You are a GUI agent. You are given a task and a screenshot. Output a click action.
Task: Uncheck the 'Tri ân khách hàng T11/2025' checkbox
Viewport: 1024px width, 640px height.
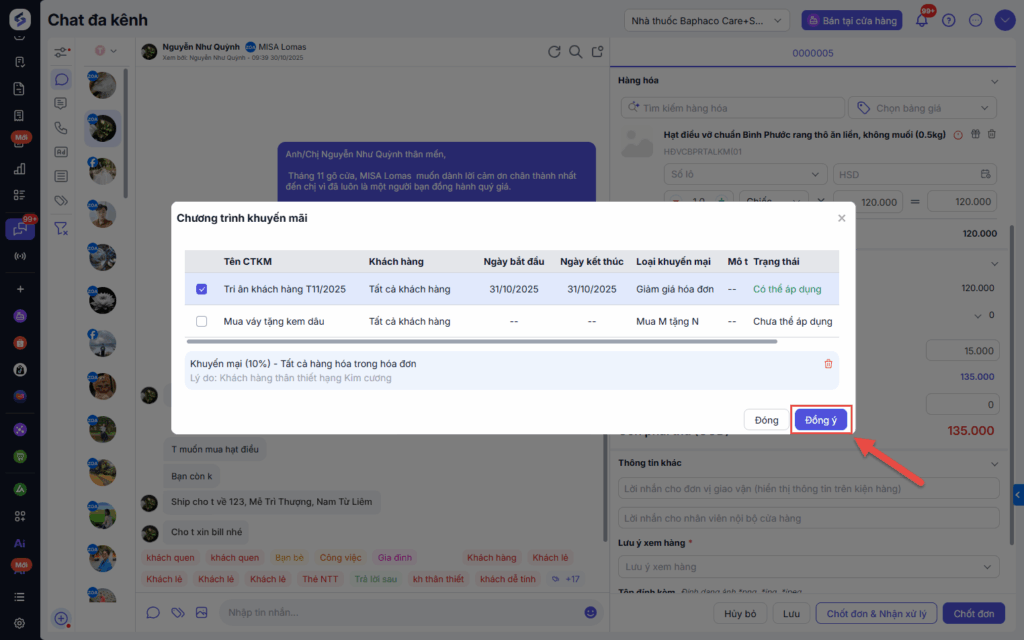[x=201, y=289]
